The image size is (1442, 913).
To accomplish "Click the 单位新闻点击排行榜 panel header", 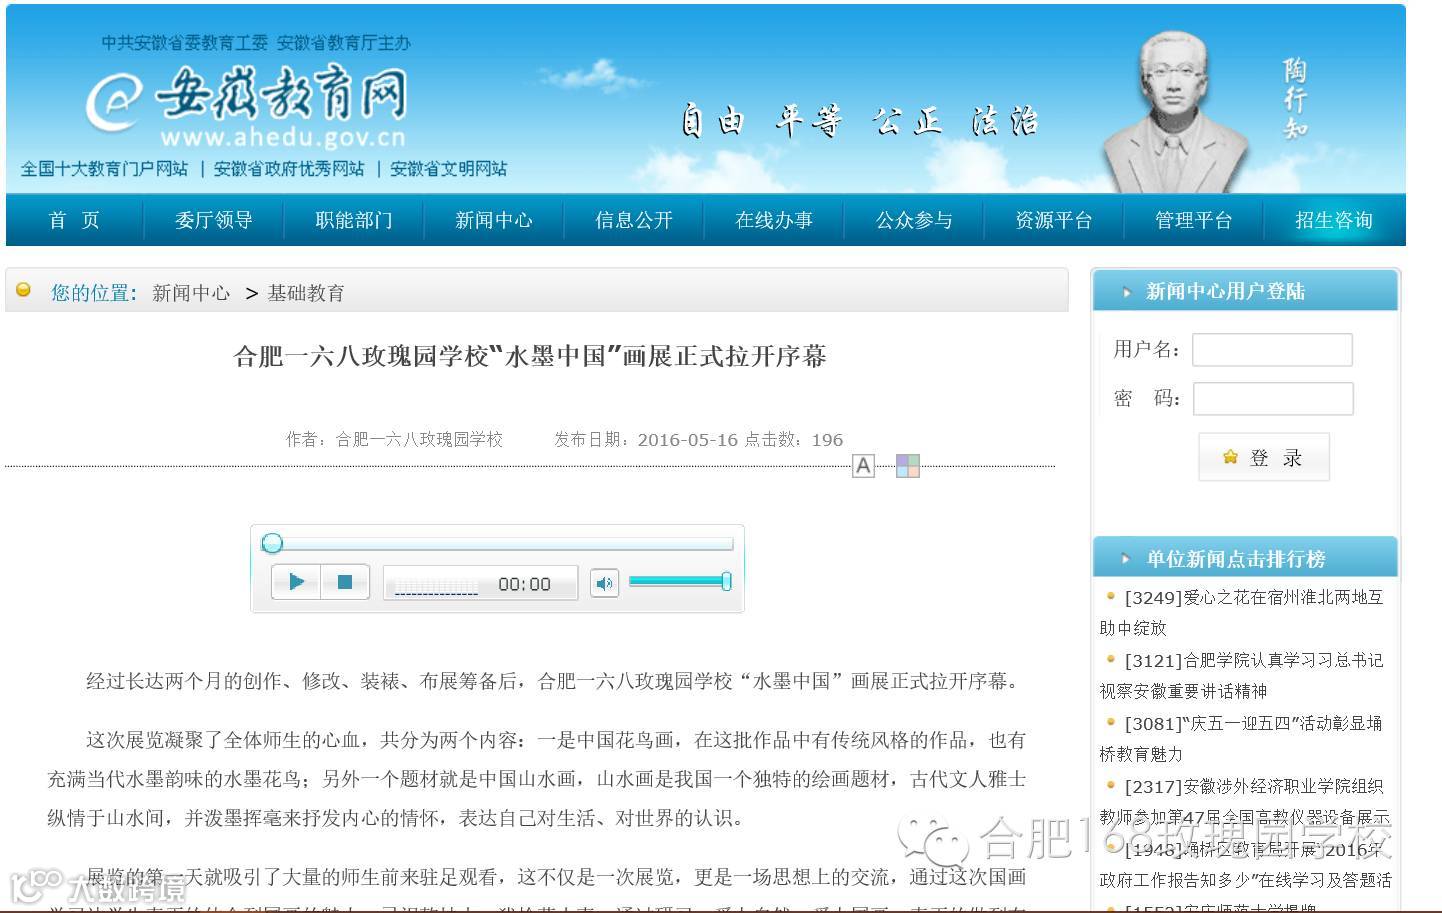I will pyautogui.click(x=1245, y=558).
